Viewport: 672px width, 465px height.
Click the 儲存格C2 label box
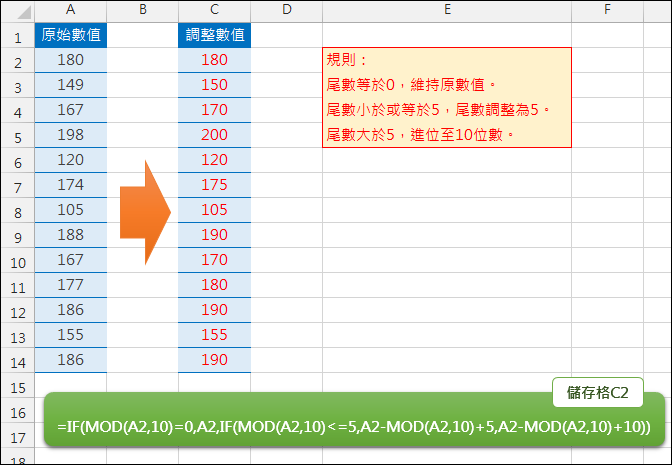(597, 392)
